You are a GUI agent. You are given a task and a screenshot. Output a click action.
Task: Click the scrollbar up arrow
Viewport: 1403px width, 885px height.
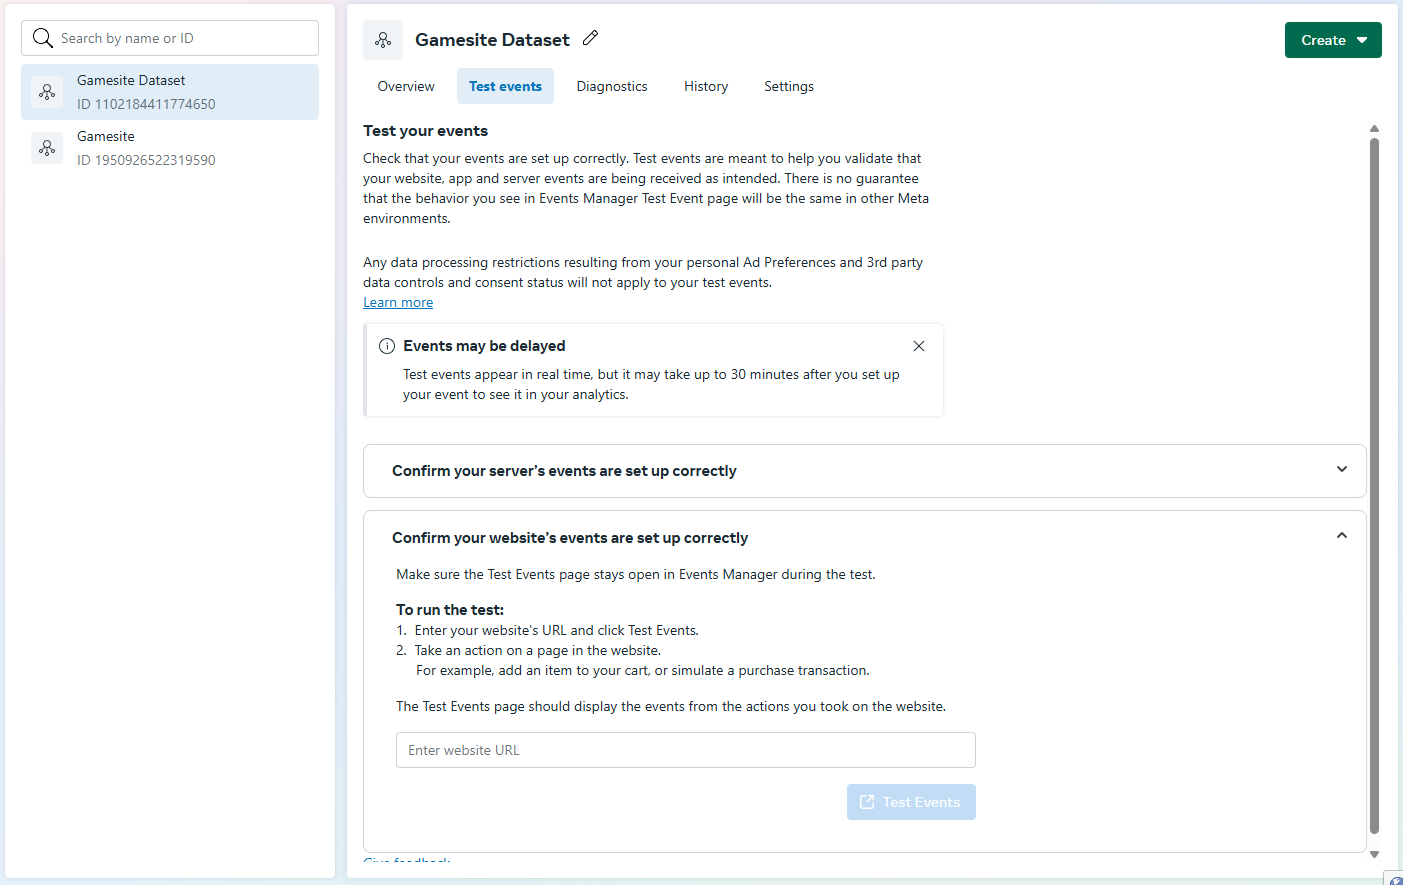[1374, 128]
